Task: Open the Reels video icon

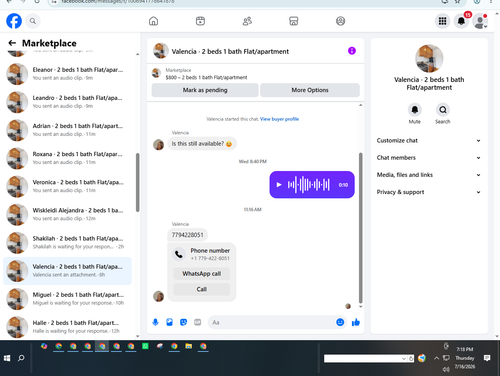Action: (200, 21)
